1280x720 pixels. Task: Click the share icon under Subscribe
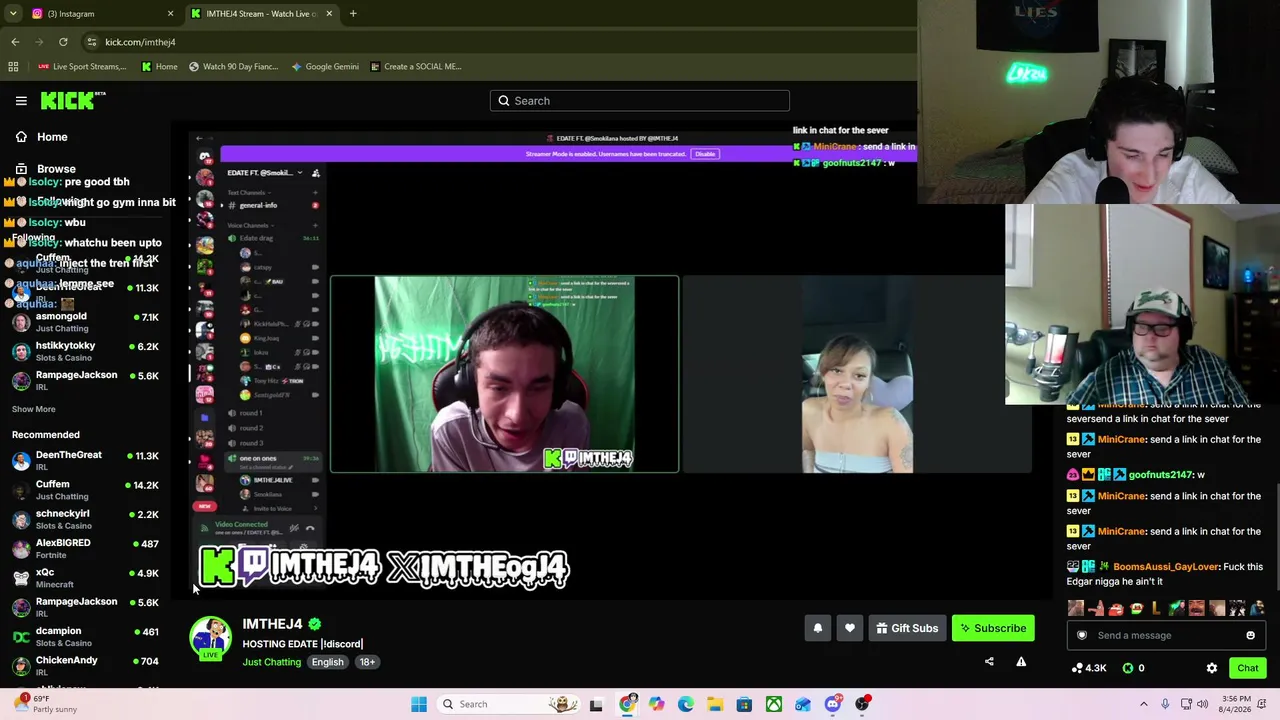point(989,661)
